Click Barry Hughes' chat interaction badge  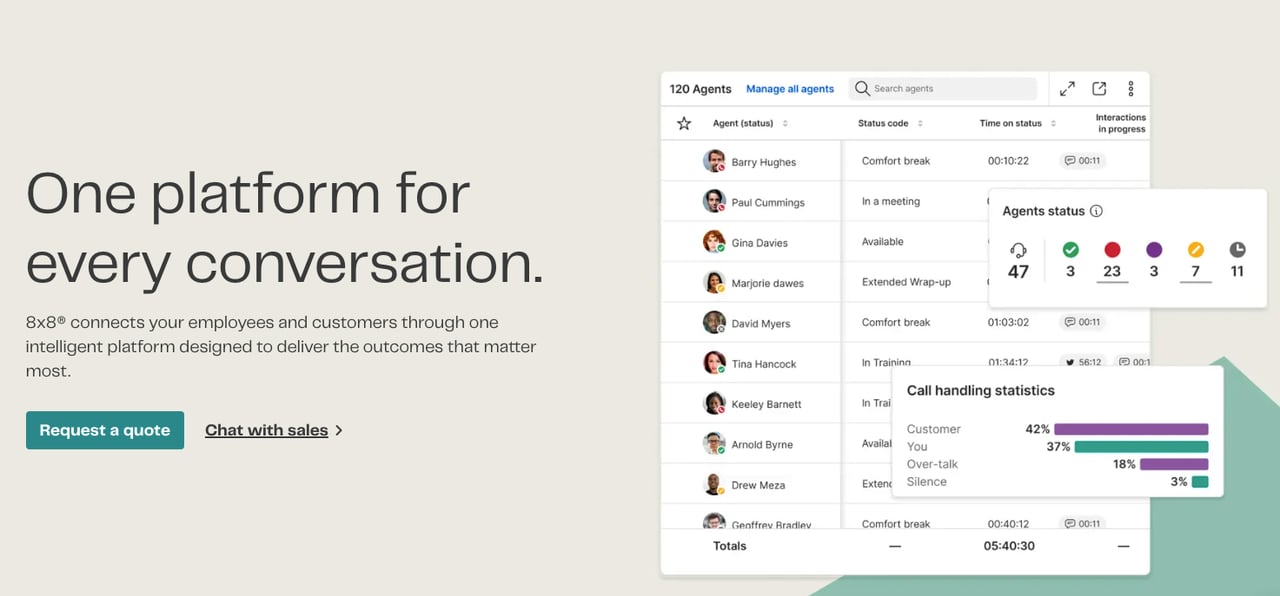1083,161
